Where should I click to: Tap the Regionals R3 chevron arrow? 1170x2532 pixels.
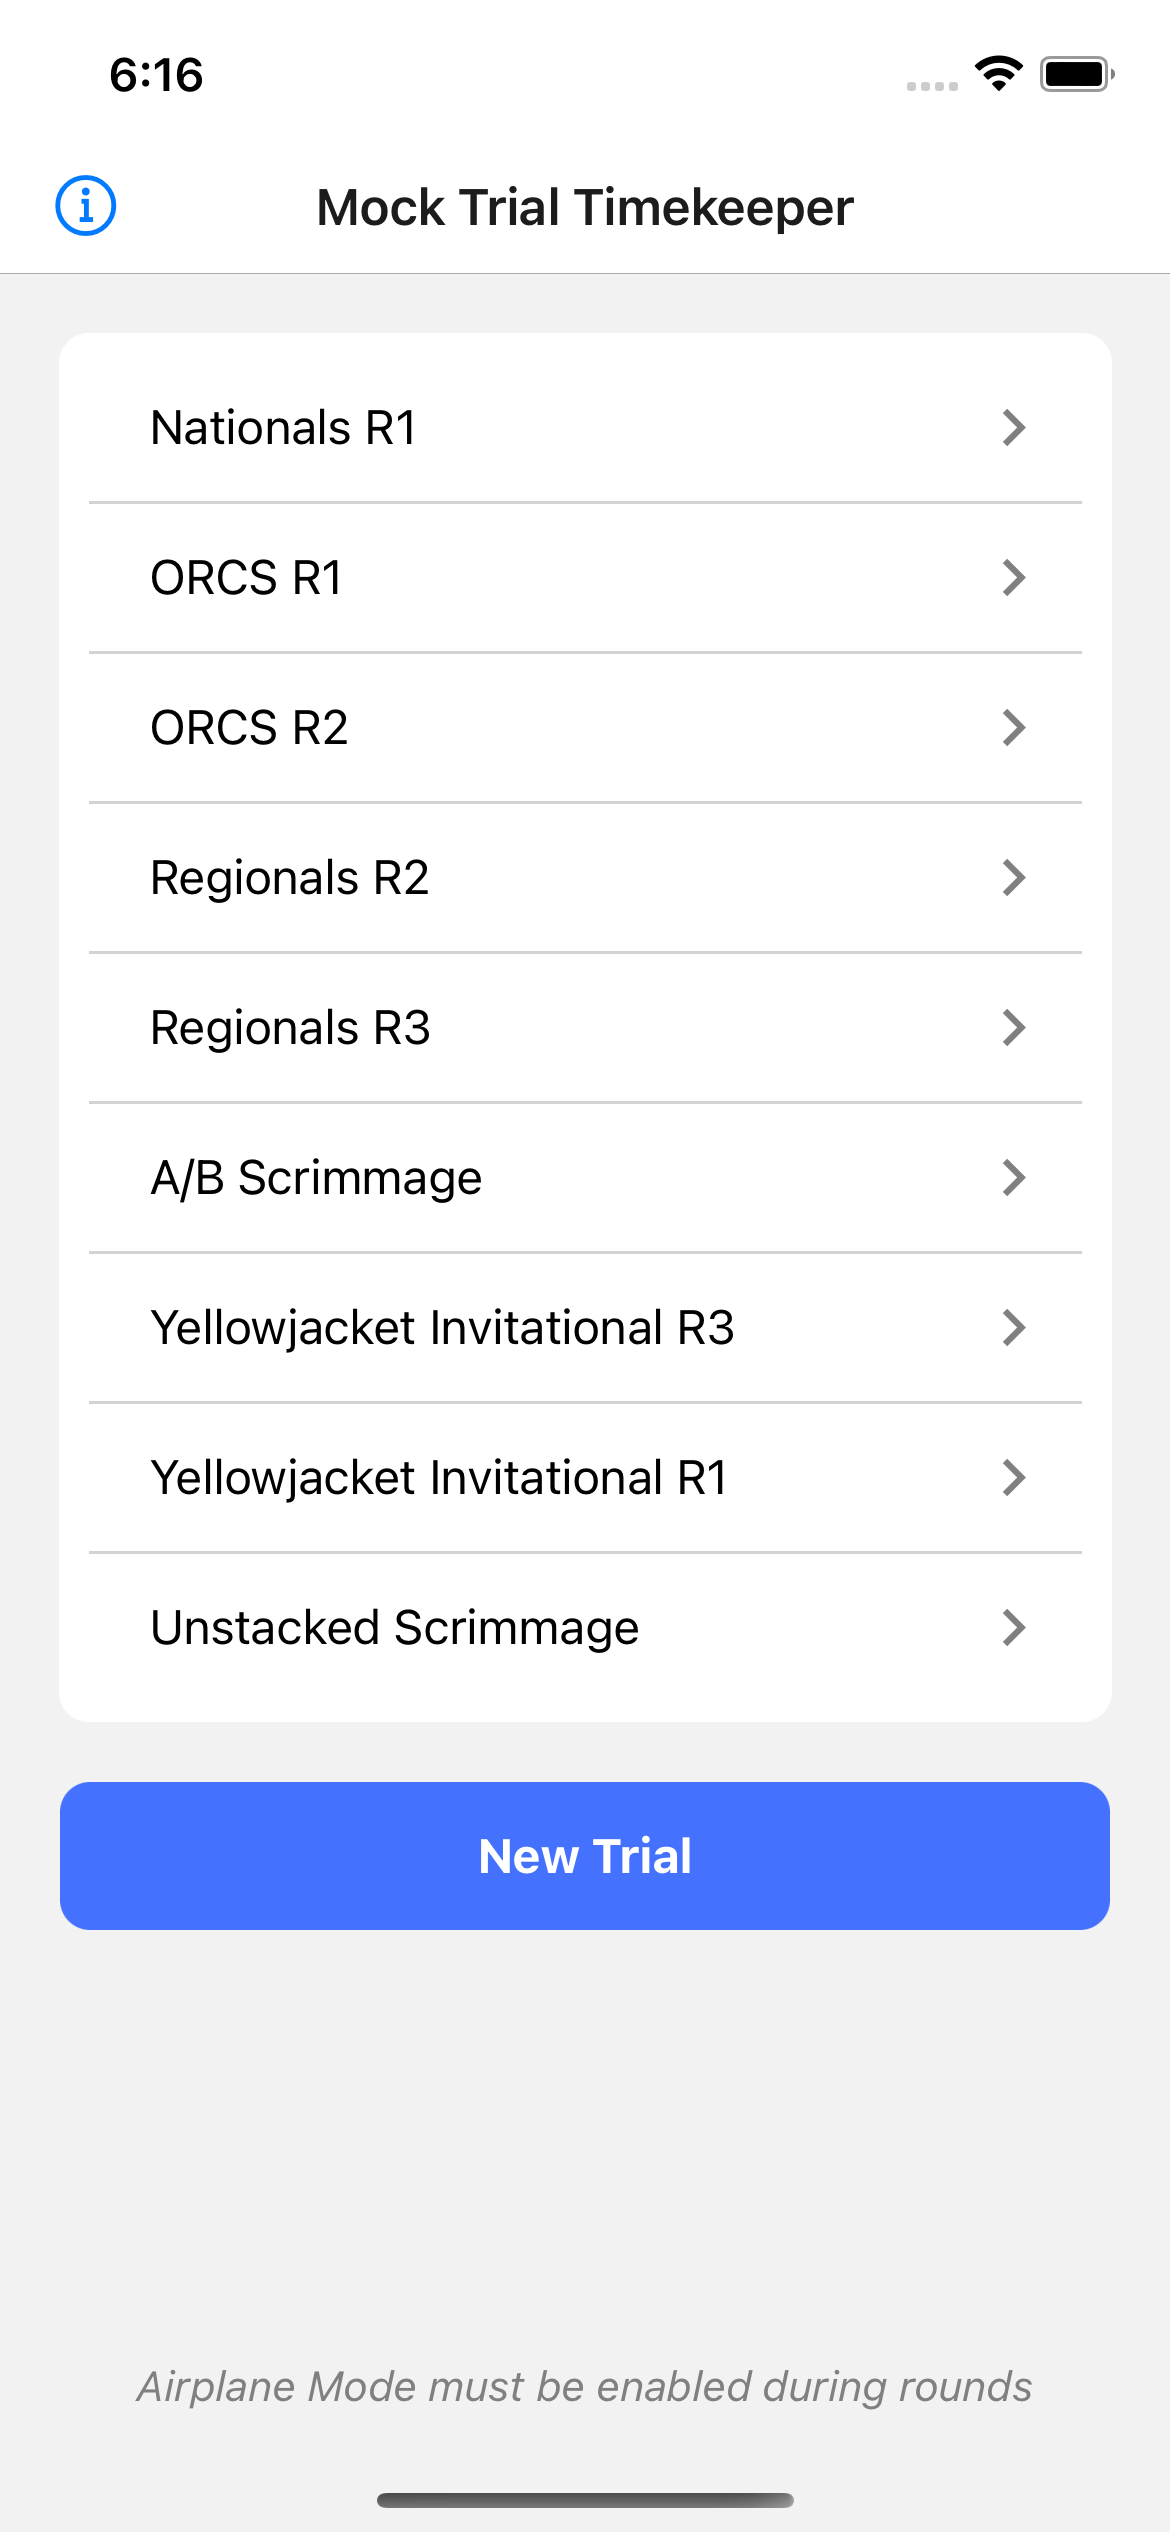(x=1014, y=1028)
